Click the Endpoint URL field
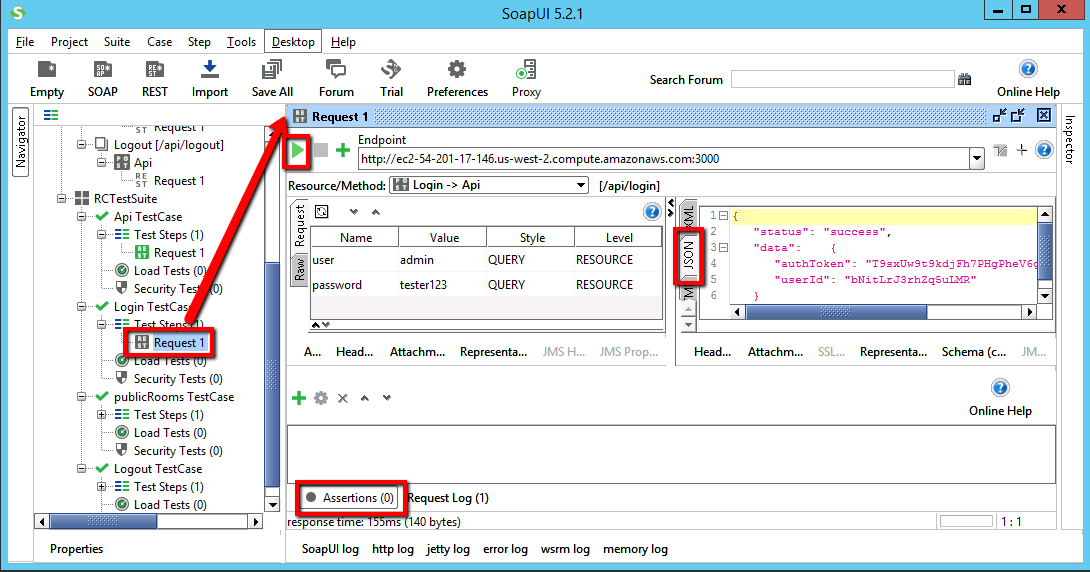The height and width of the screenshot is (572, 1090). click(664, 159)
